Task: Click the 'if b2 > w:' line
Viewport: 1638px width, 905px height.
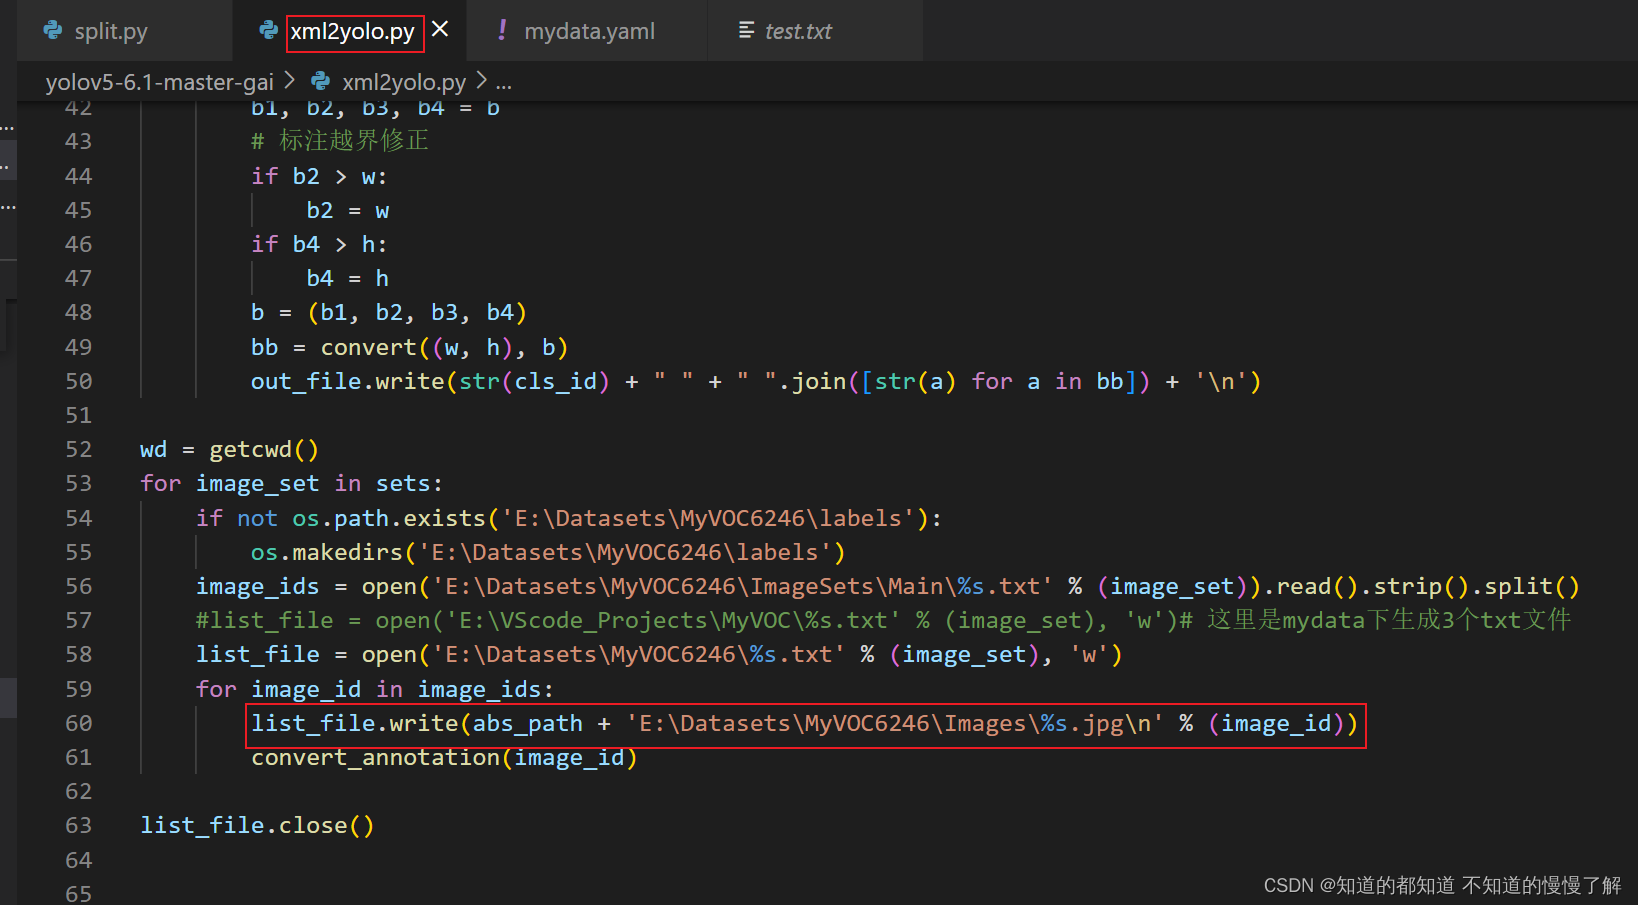Action: point(319,177)
